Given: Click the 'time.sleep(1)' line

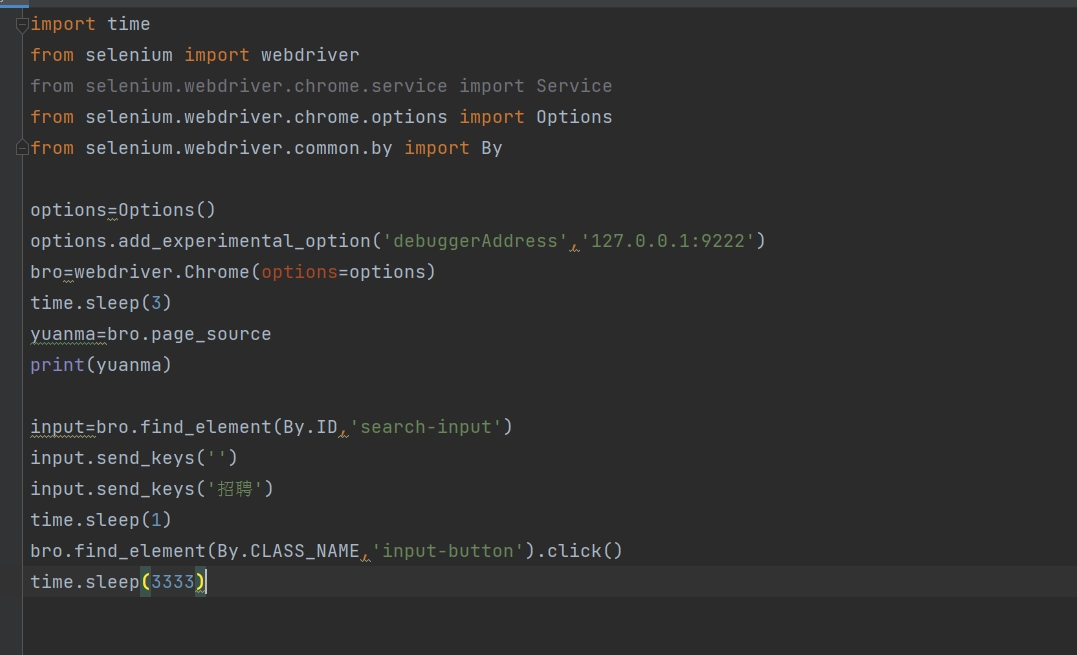Looking at the screenshot, I should click(x=101, y=520).
